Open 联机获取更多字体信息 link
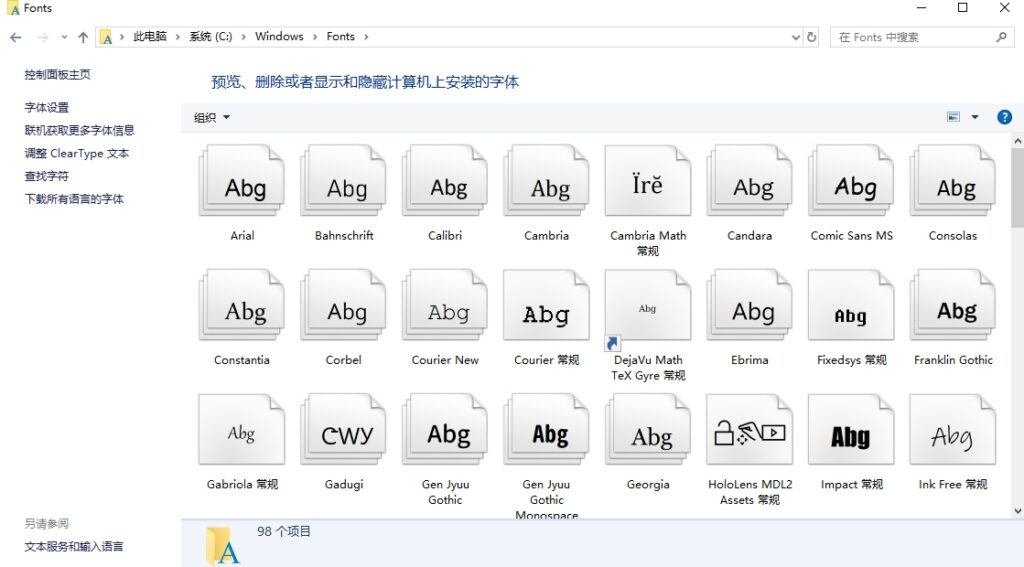The height and width of the screenshot is (567, 1024). point(80,130)
